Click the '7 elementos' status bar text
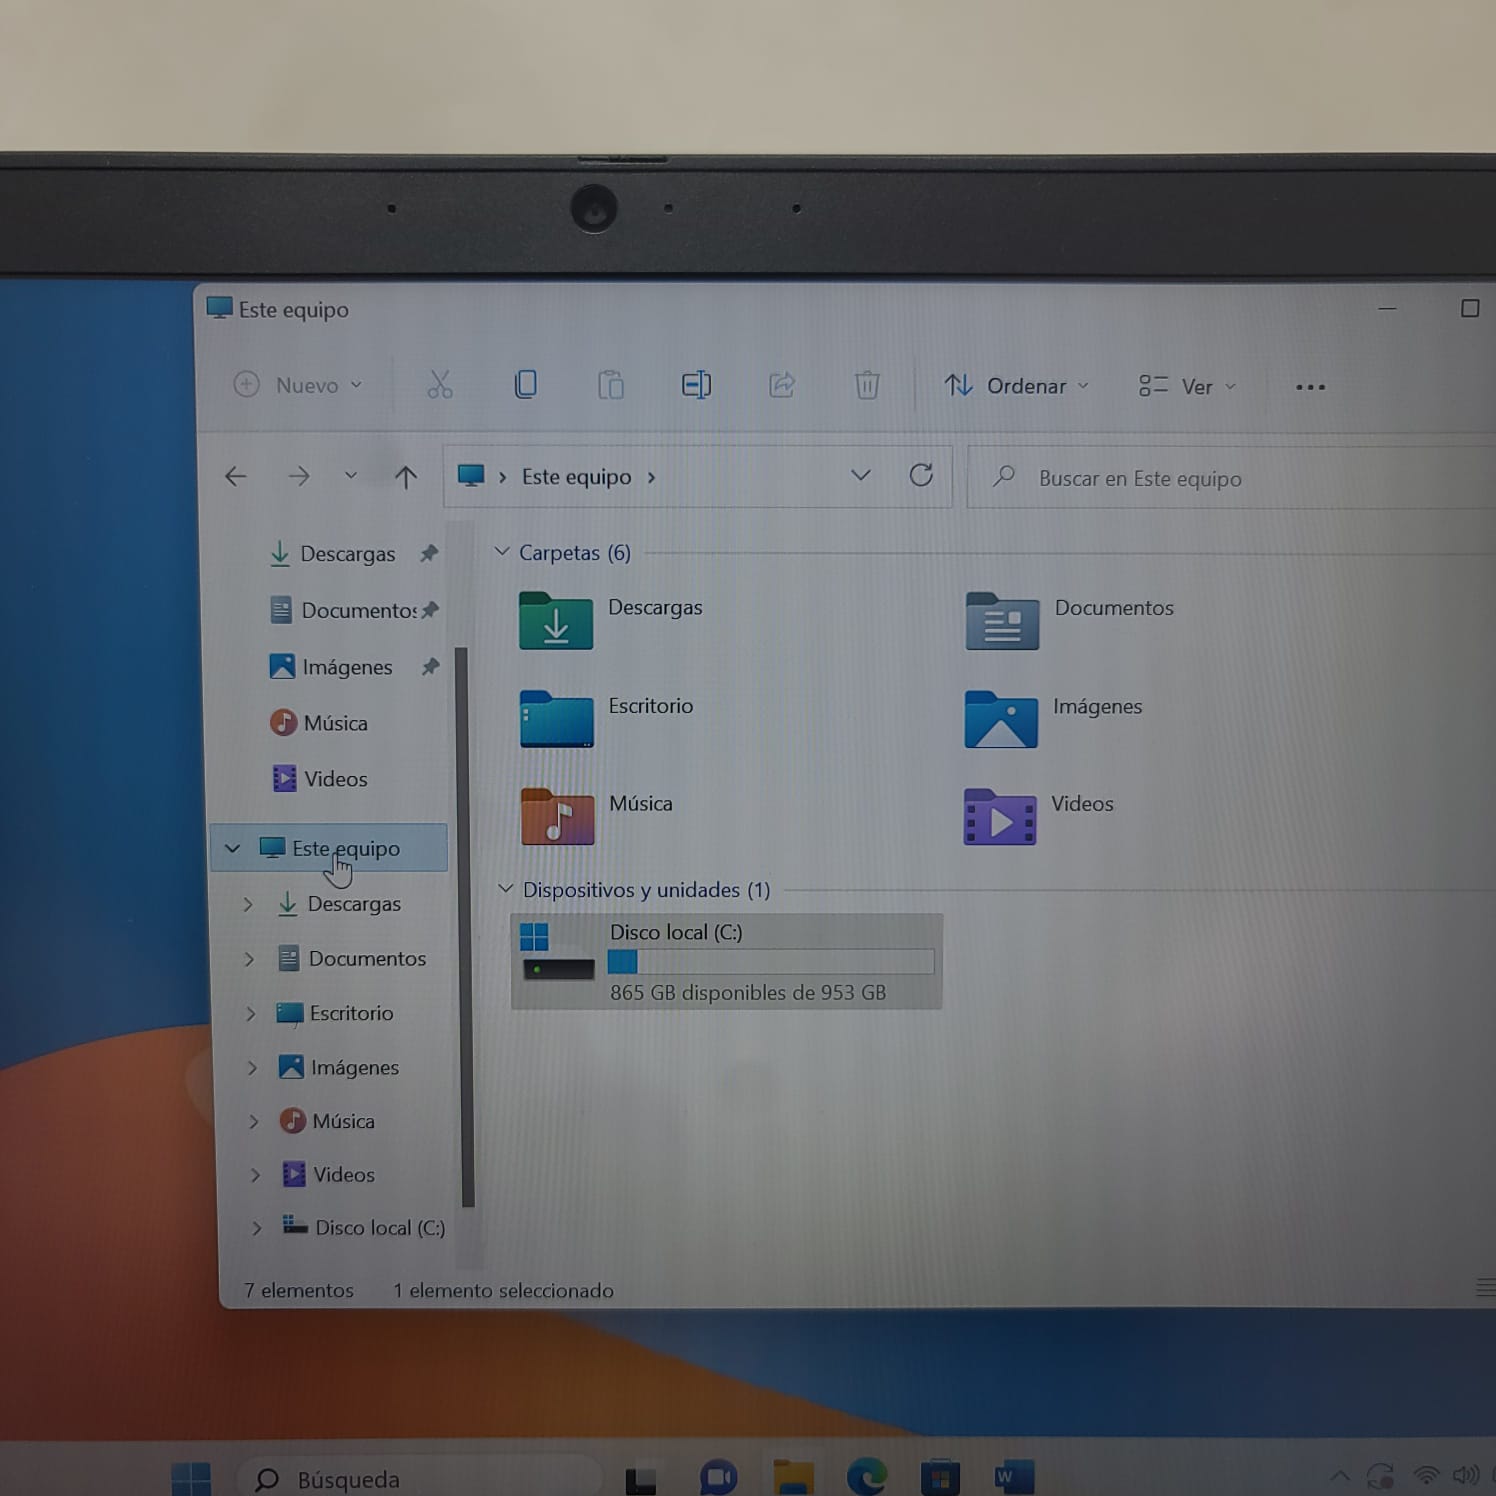 pyautogui.click(x=299, y=1291)
